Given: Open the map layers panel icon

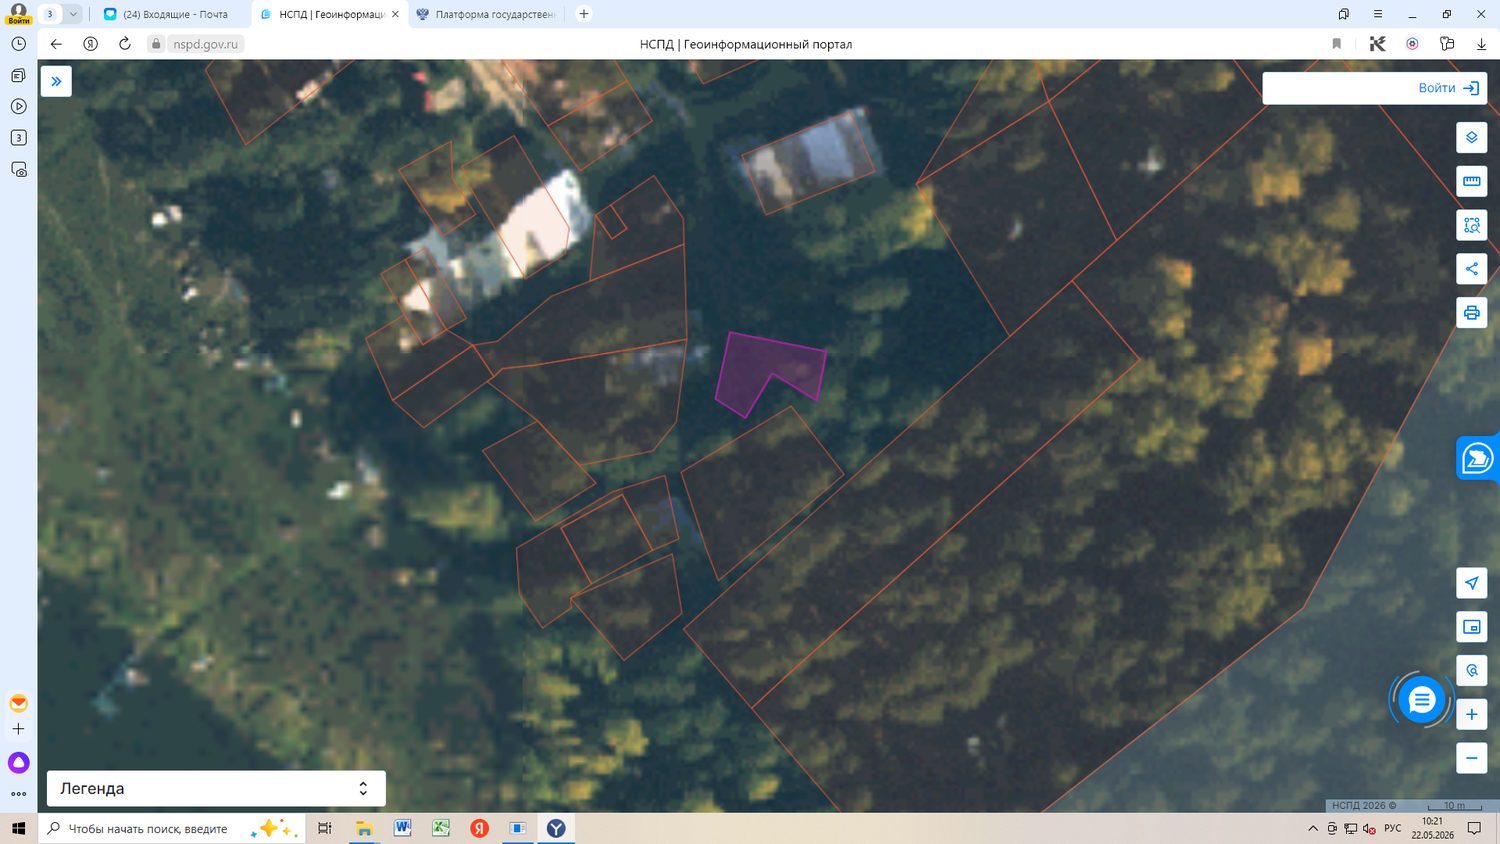Looking at the screenshot, I should click(x=1471, y=137).
